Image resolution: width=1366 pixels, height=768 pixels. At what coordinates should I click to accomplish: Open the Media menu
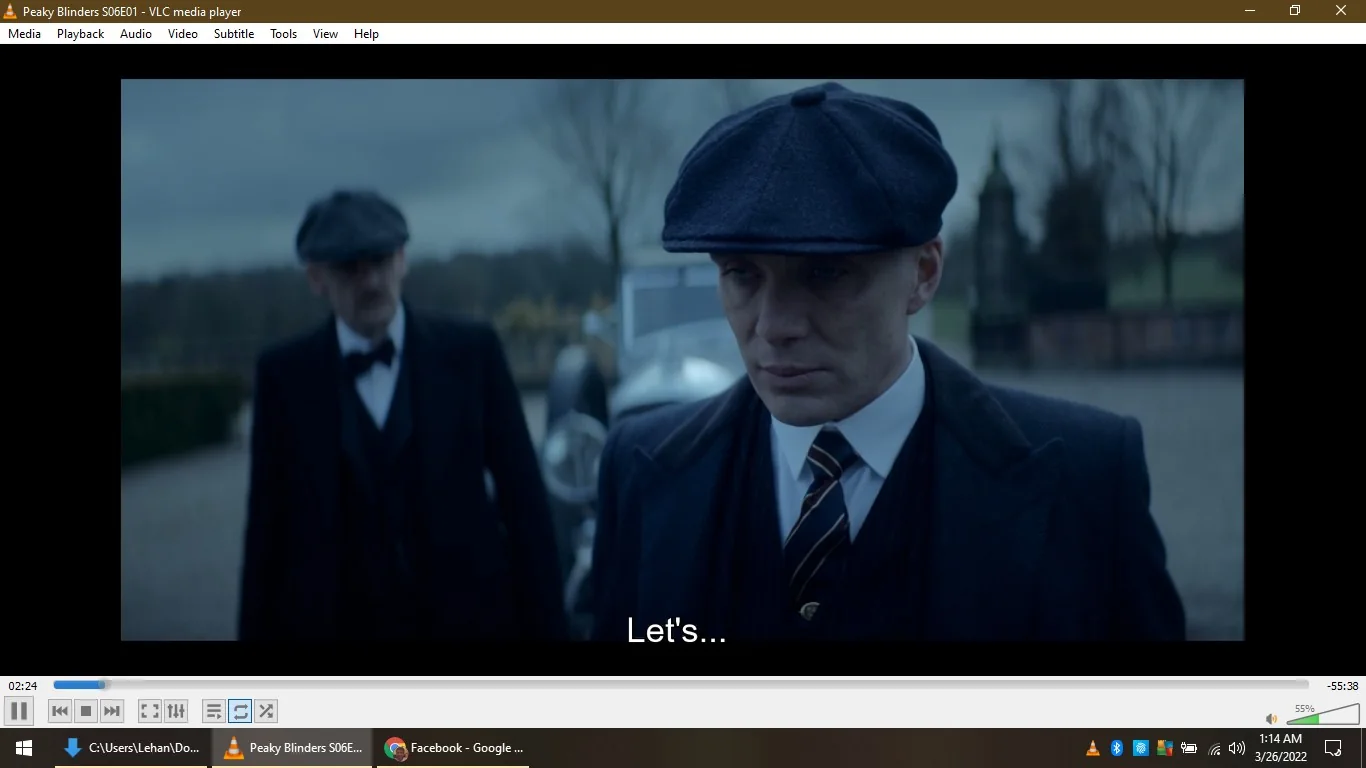(x=25, y=34)
